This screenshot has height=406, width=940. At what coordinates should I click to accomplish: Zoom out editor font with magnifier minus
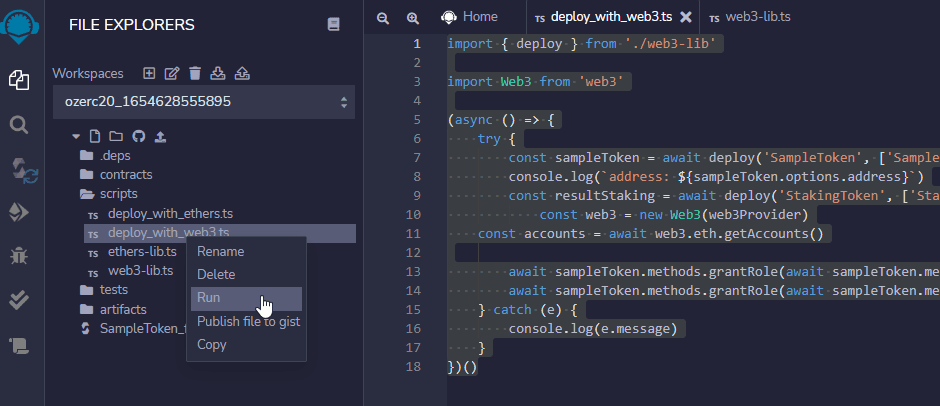[x=382, y=18]
